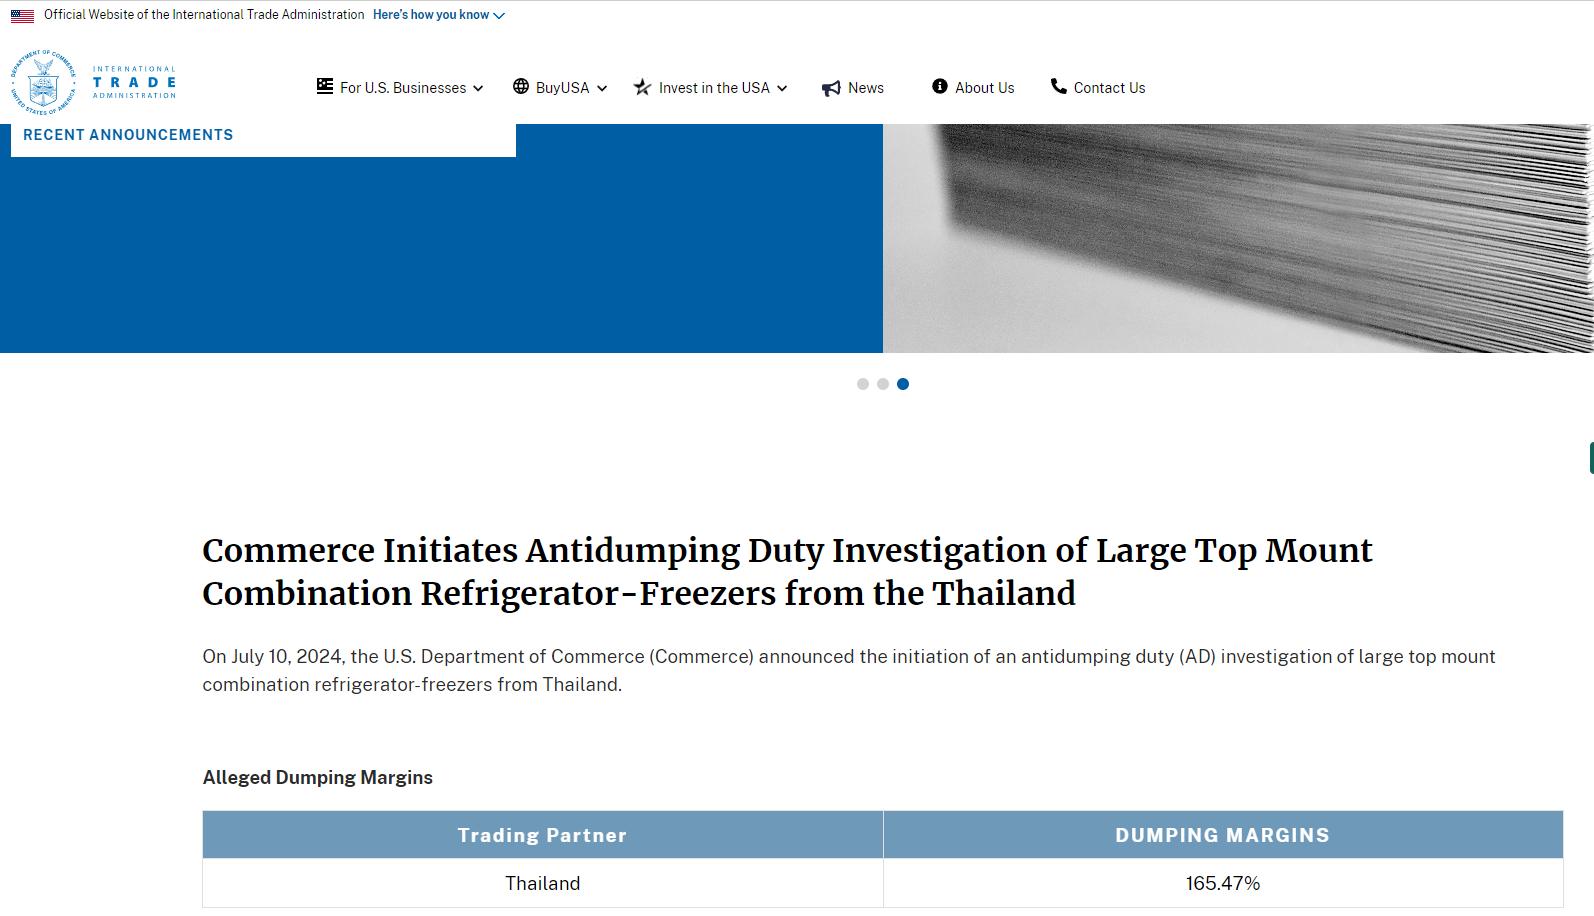
Task: Expand the BuyUSA dropdown chevron
Action: [x=602, y=89]
